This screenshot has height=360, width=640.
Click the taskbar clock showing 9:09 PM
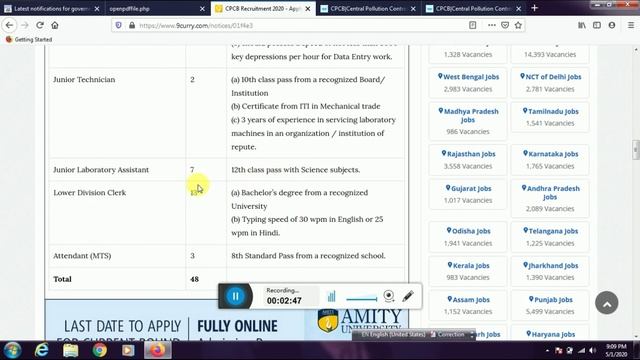[616, 350]
